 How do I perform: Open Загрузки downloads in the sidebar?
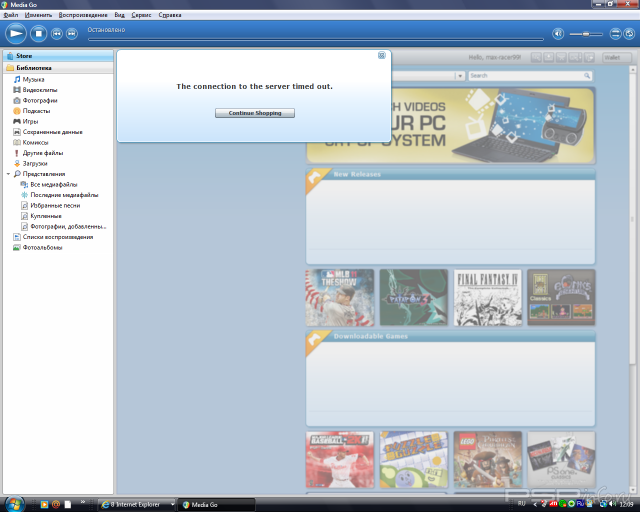[x=35, y=163]
